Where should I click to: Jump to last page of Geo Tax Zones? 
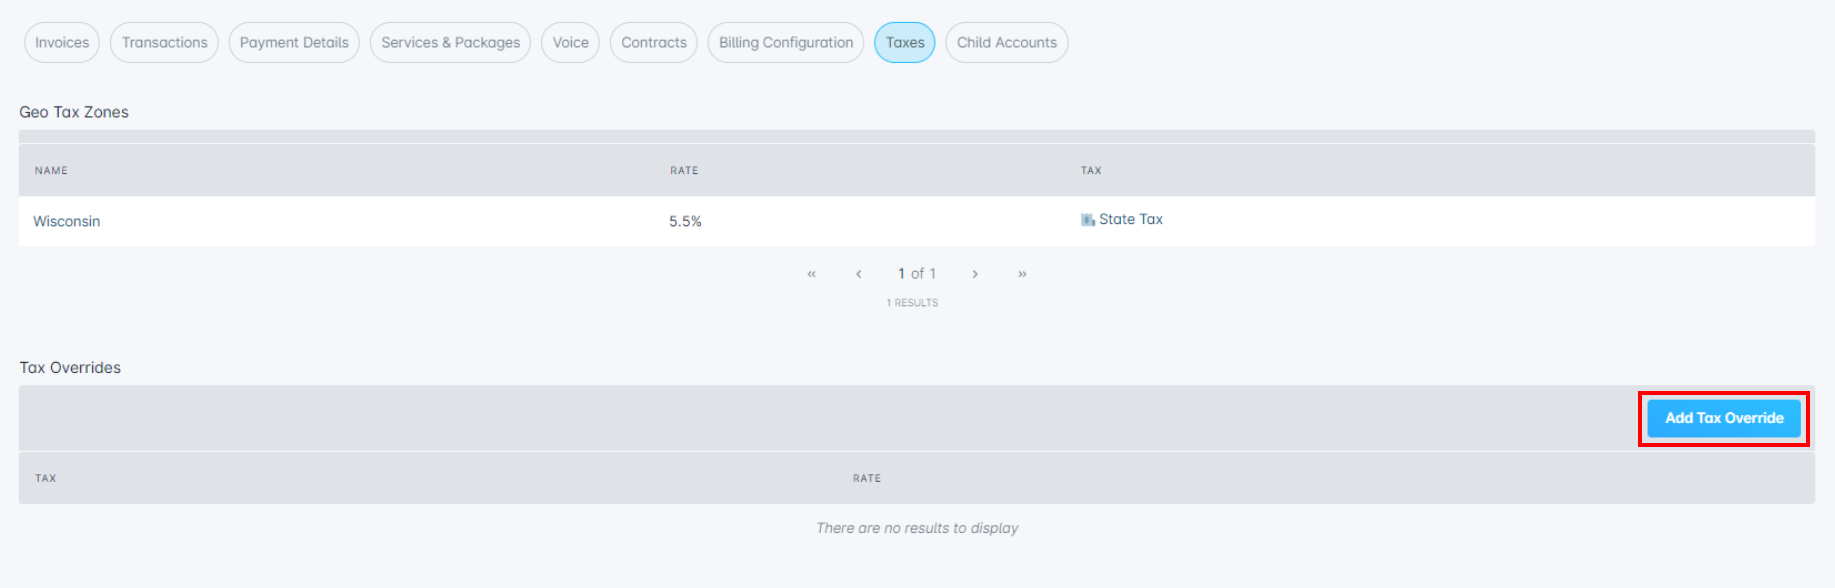pyautogui.click(x=1022, y=274)
